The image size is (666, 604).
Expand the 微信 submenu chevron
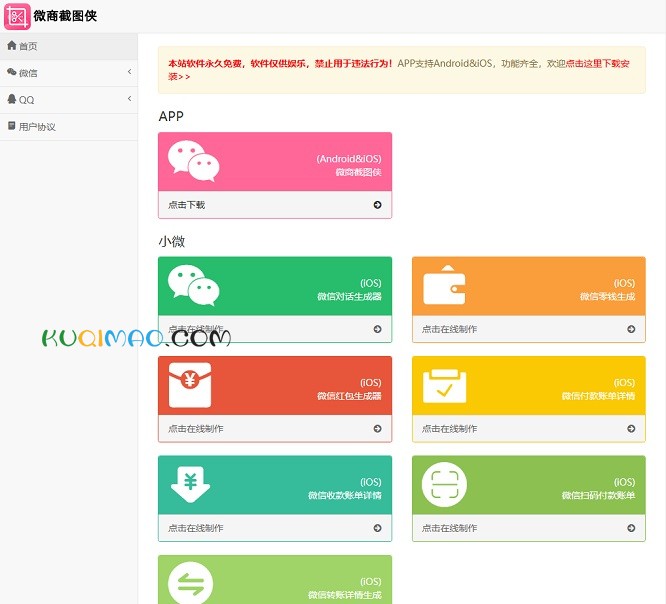(130, 72)
